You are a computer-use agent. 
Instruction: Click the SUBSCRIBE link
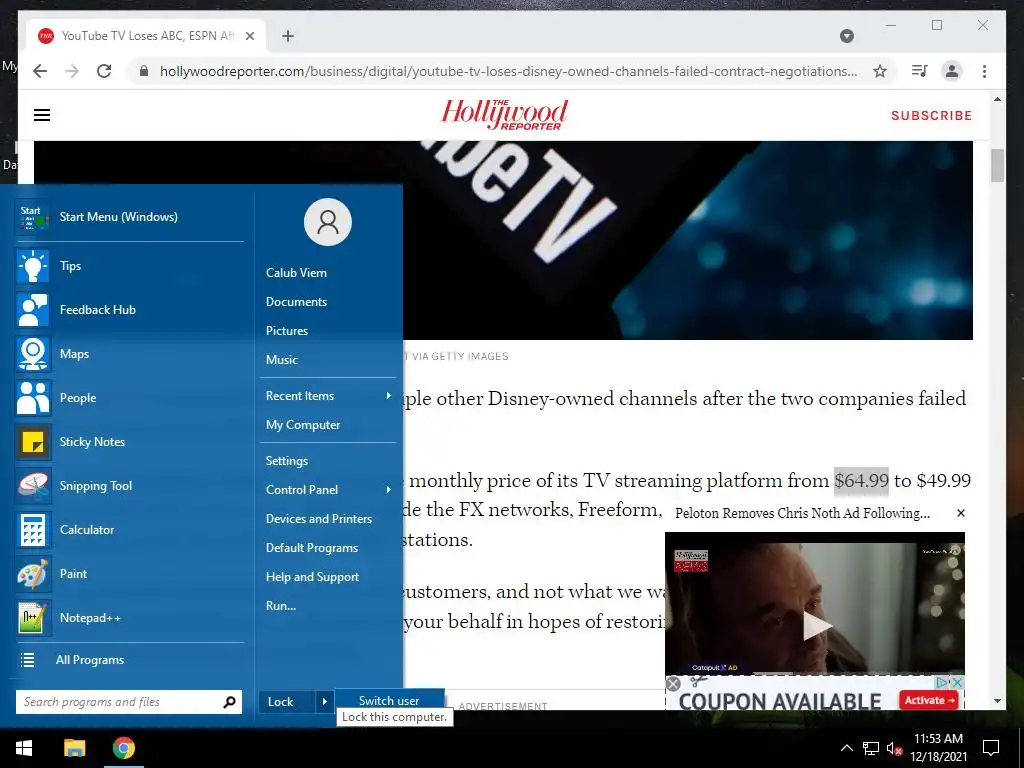(x=931, y=116)
